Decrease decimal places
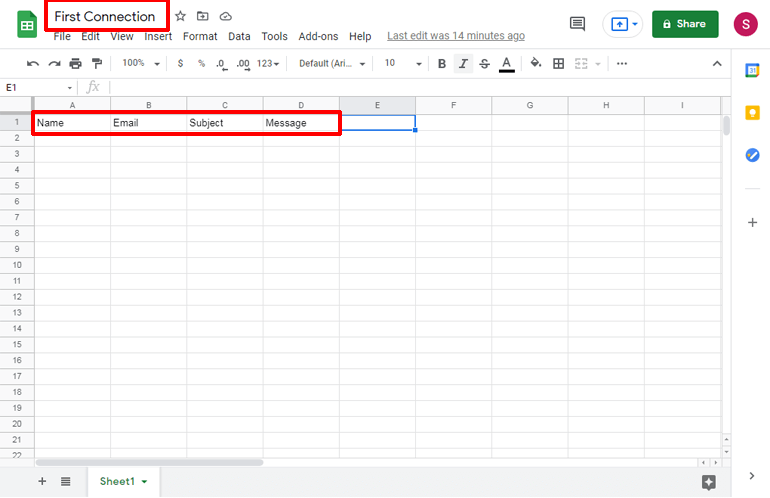The width and height of the screenshot is (770, 498). pyautogui.click(x=222, y=64)
